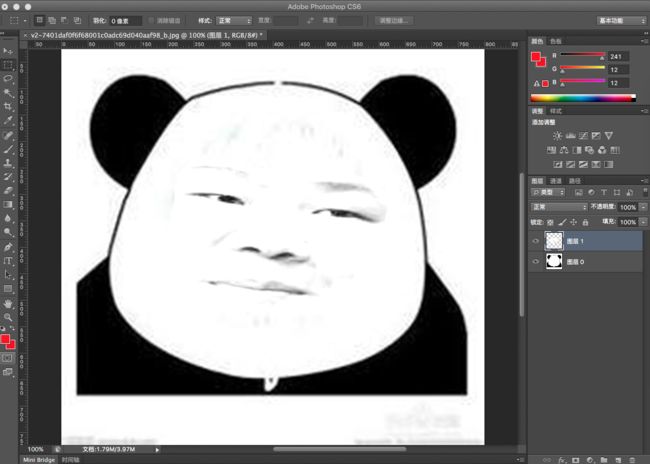The height and width of the screenshot is (464, 650).
Task: Enable intersect with selection mode
Action: click(x=77, y=20)
